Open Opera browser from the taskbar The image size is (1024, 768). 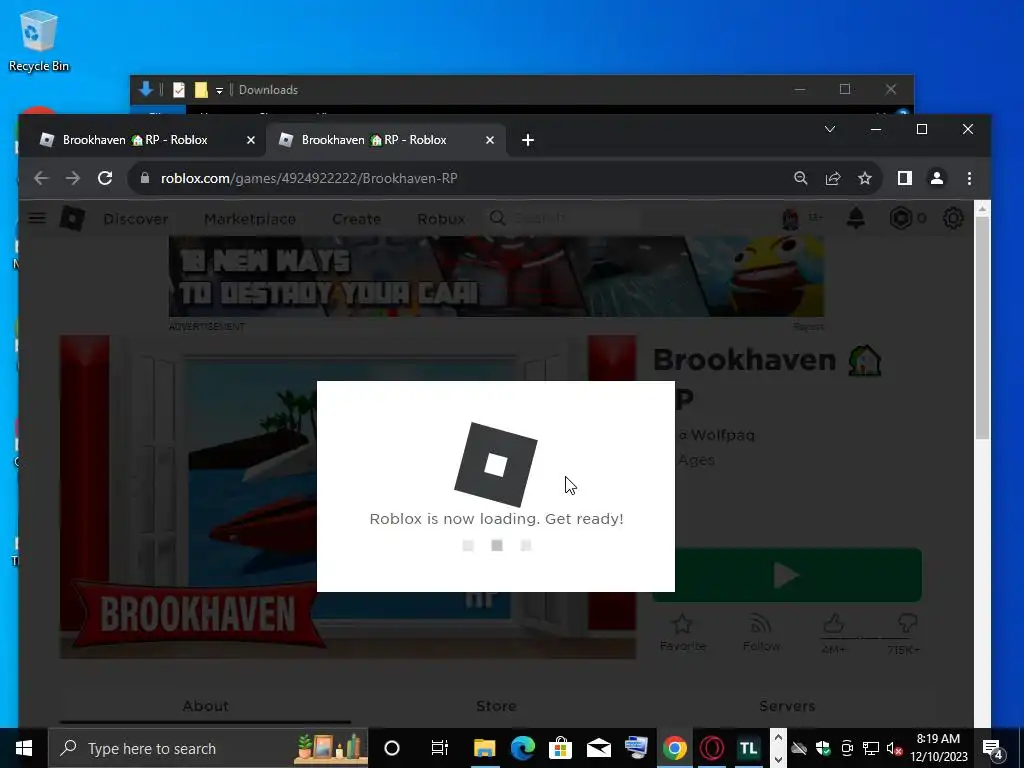pos(711,748)
